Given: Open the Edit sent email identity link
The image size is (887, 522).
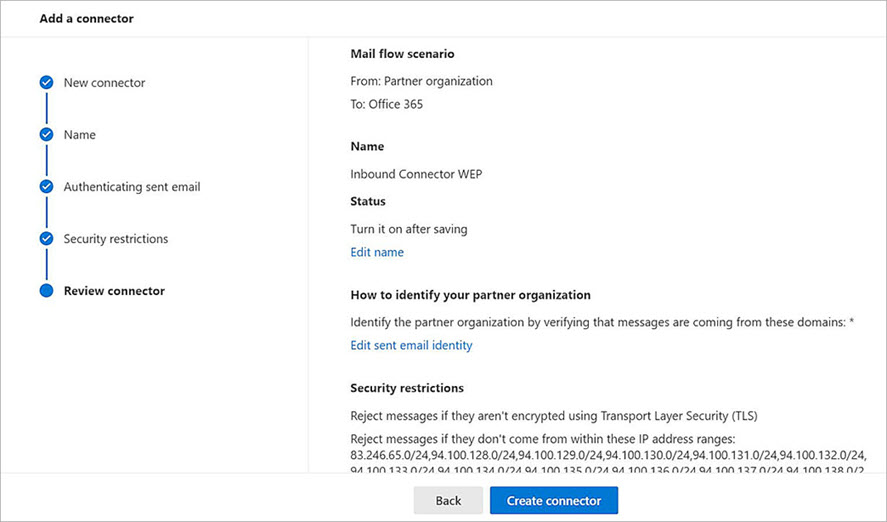Looking at the screenshot, I should pos(411,345).
